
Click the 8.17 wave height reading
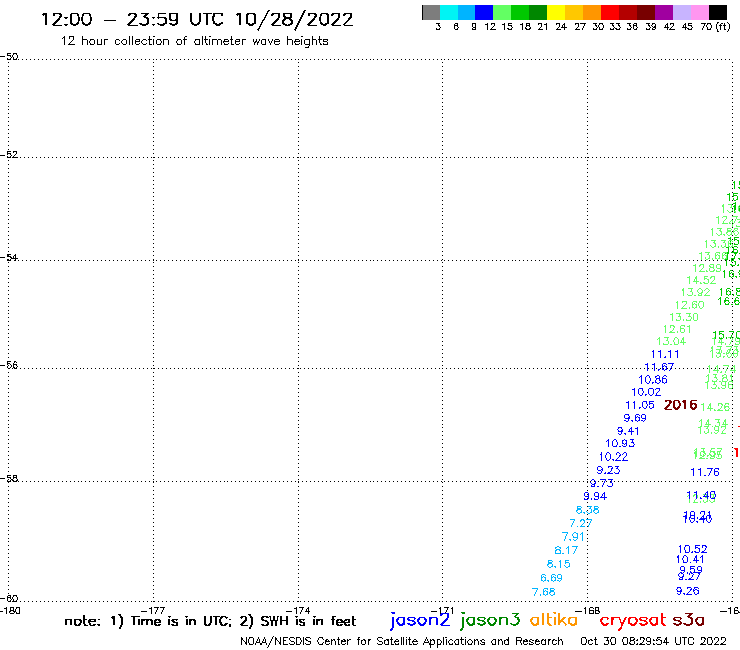tap(566, 550)
